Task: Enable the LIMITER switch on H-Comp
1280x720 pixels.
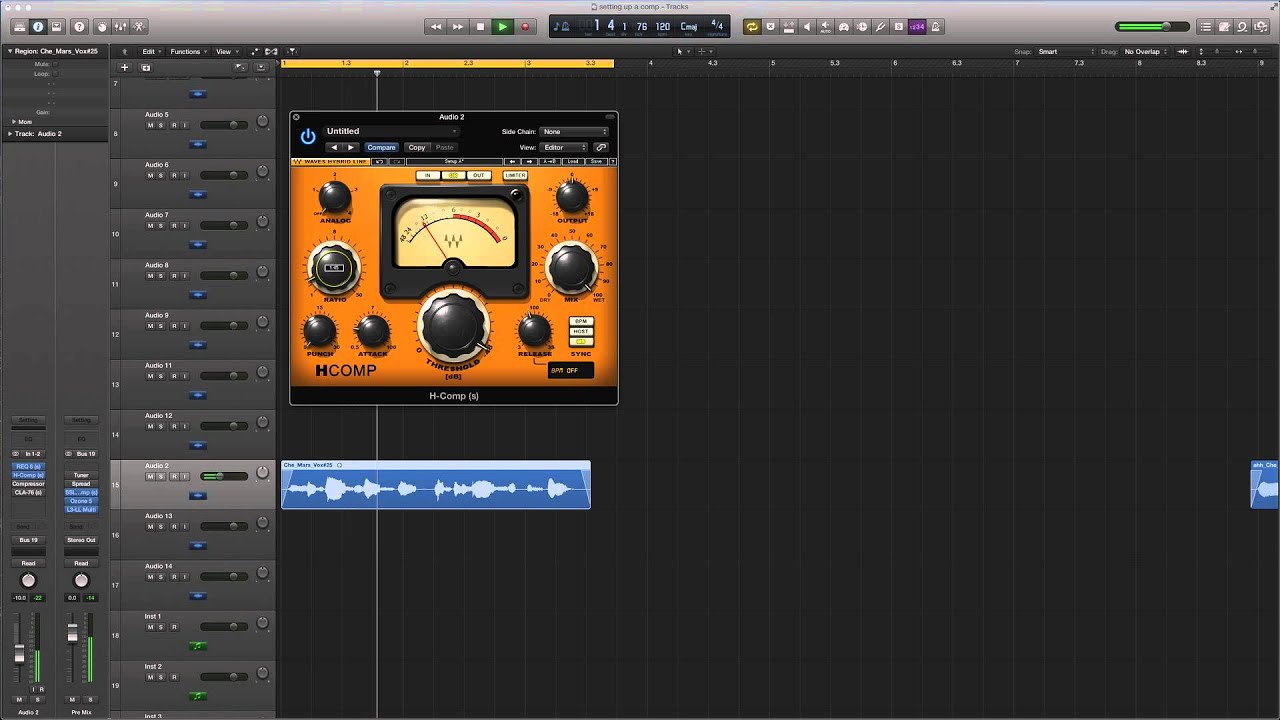Action: coord(515,175)
